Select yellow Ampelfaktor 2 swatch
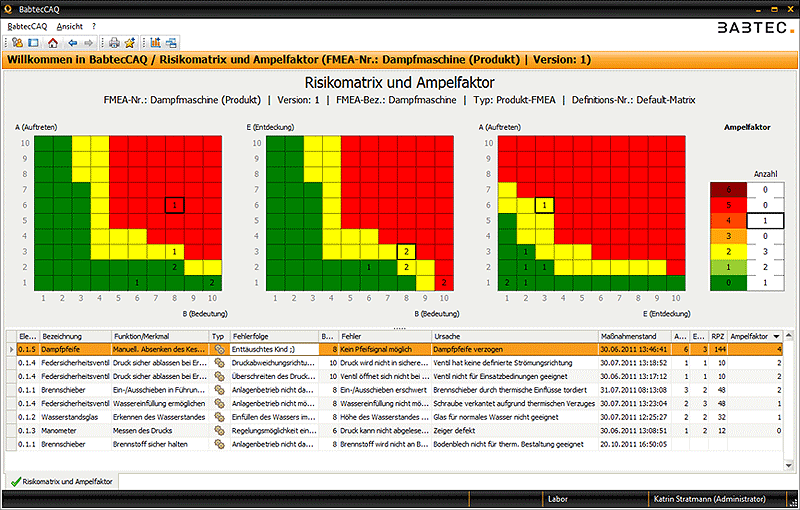Image resolution: width=800 pixels, height=510 pixels. 729,251
